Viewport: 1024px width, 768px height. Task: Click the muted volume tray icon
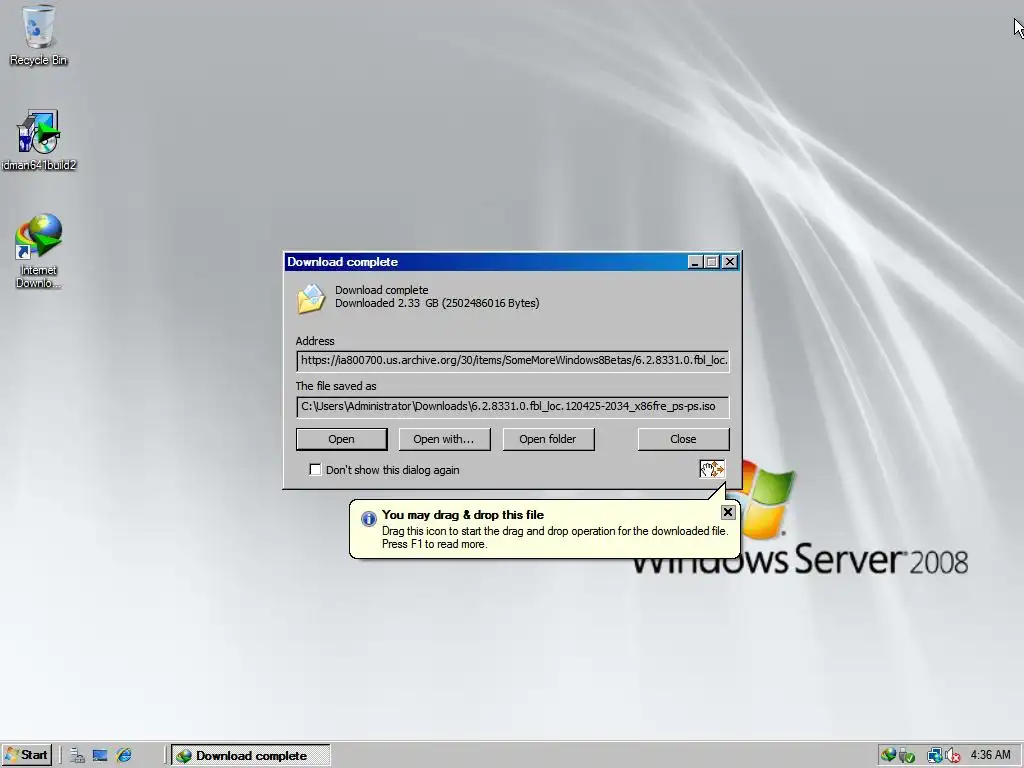pos(953,756)
